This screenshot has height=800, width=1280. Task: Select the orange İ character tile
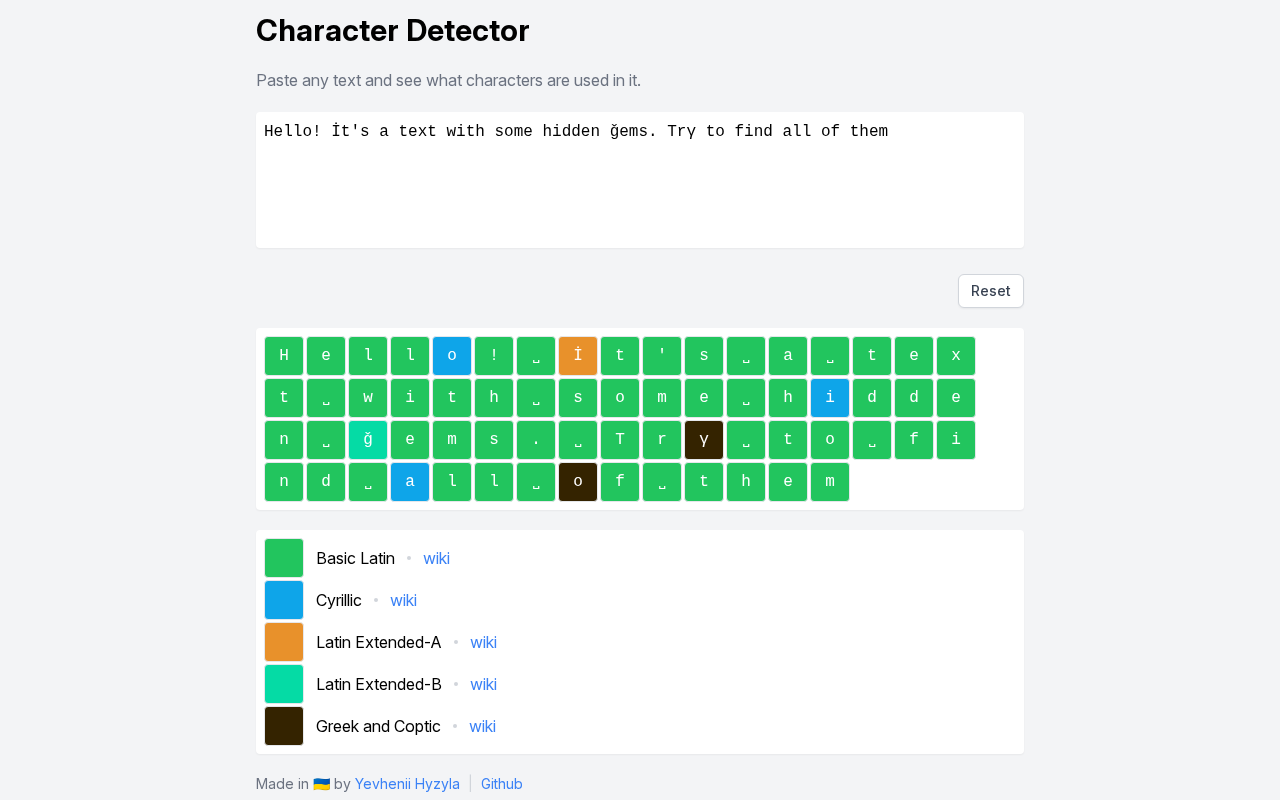[578, 356]
